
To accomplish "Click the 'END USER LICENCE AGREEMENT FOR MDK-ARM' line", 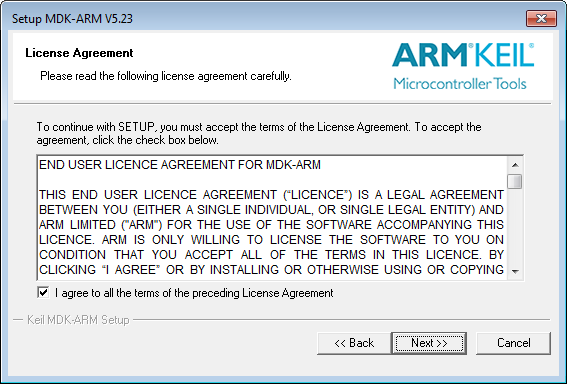I will pos(180,165).
